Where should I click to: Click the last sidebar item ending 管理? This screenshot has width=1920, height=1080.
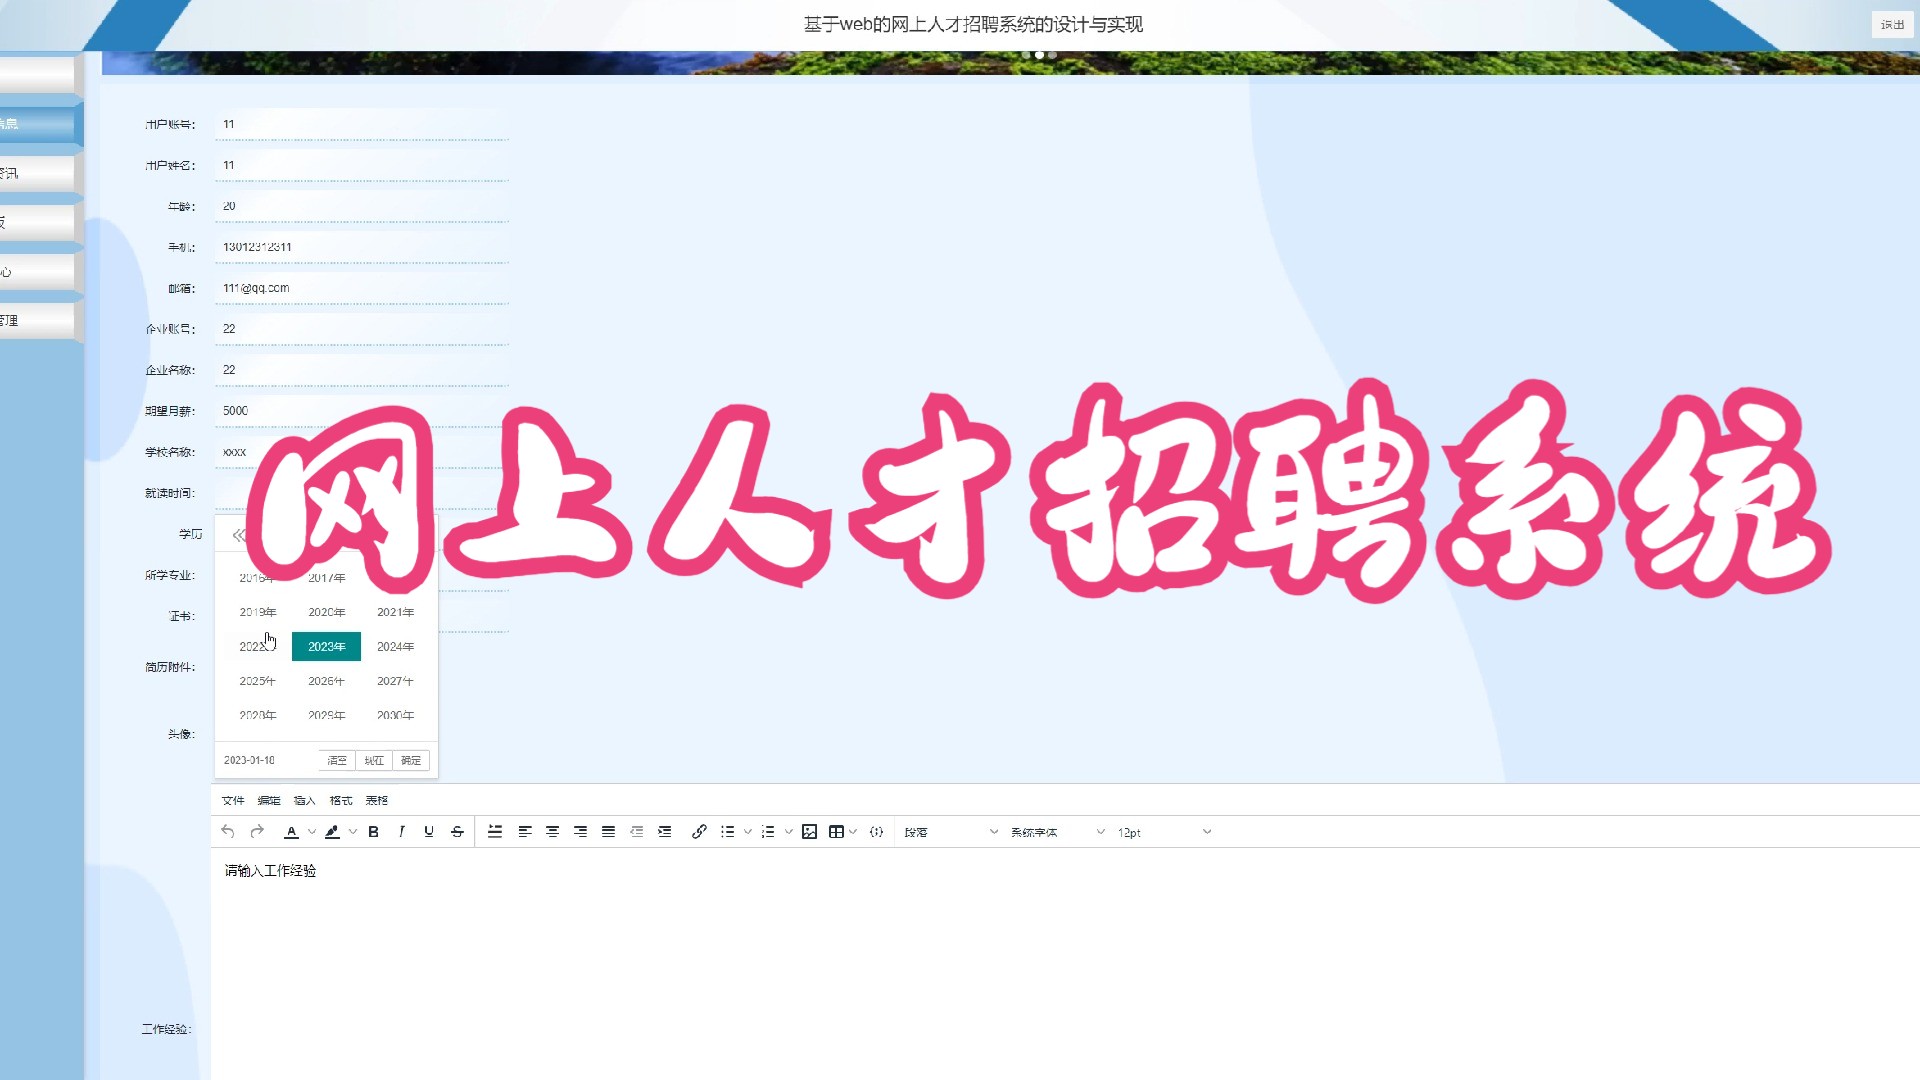coord(36,321)
